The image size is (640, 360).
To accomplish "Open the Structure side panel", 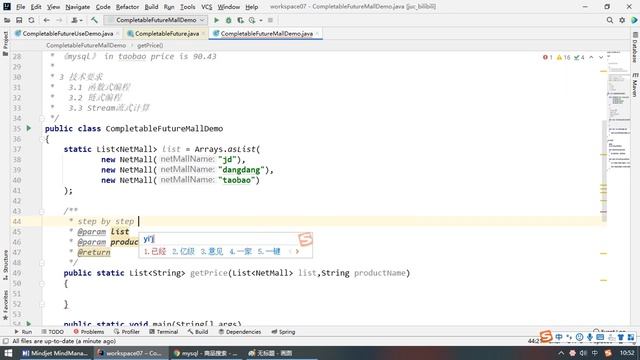I will [x=5, y=264].
